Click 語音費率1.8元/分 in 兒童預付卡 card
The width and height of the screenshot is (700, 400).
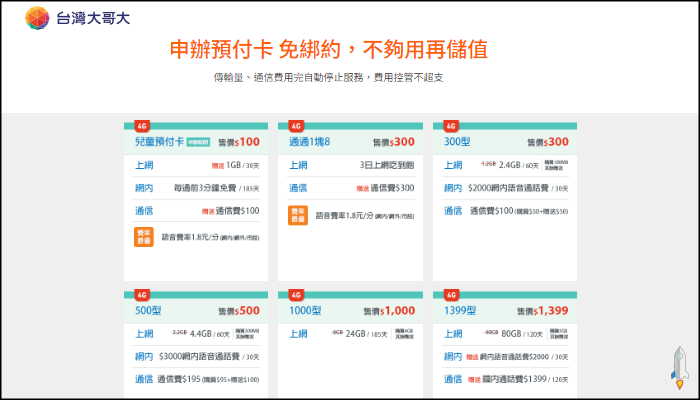point(210,237)
